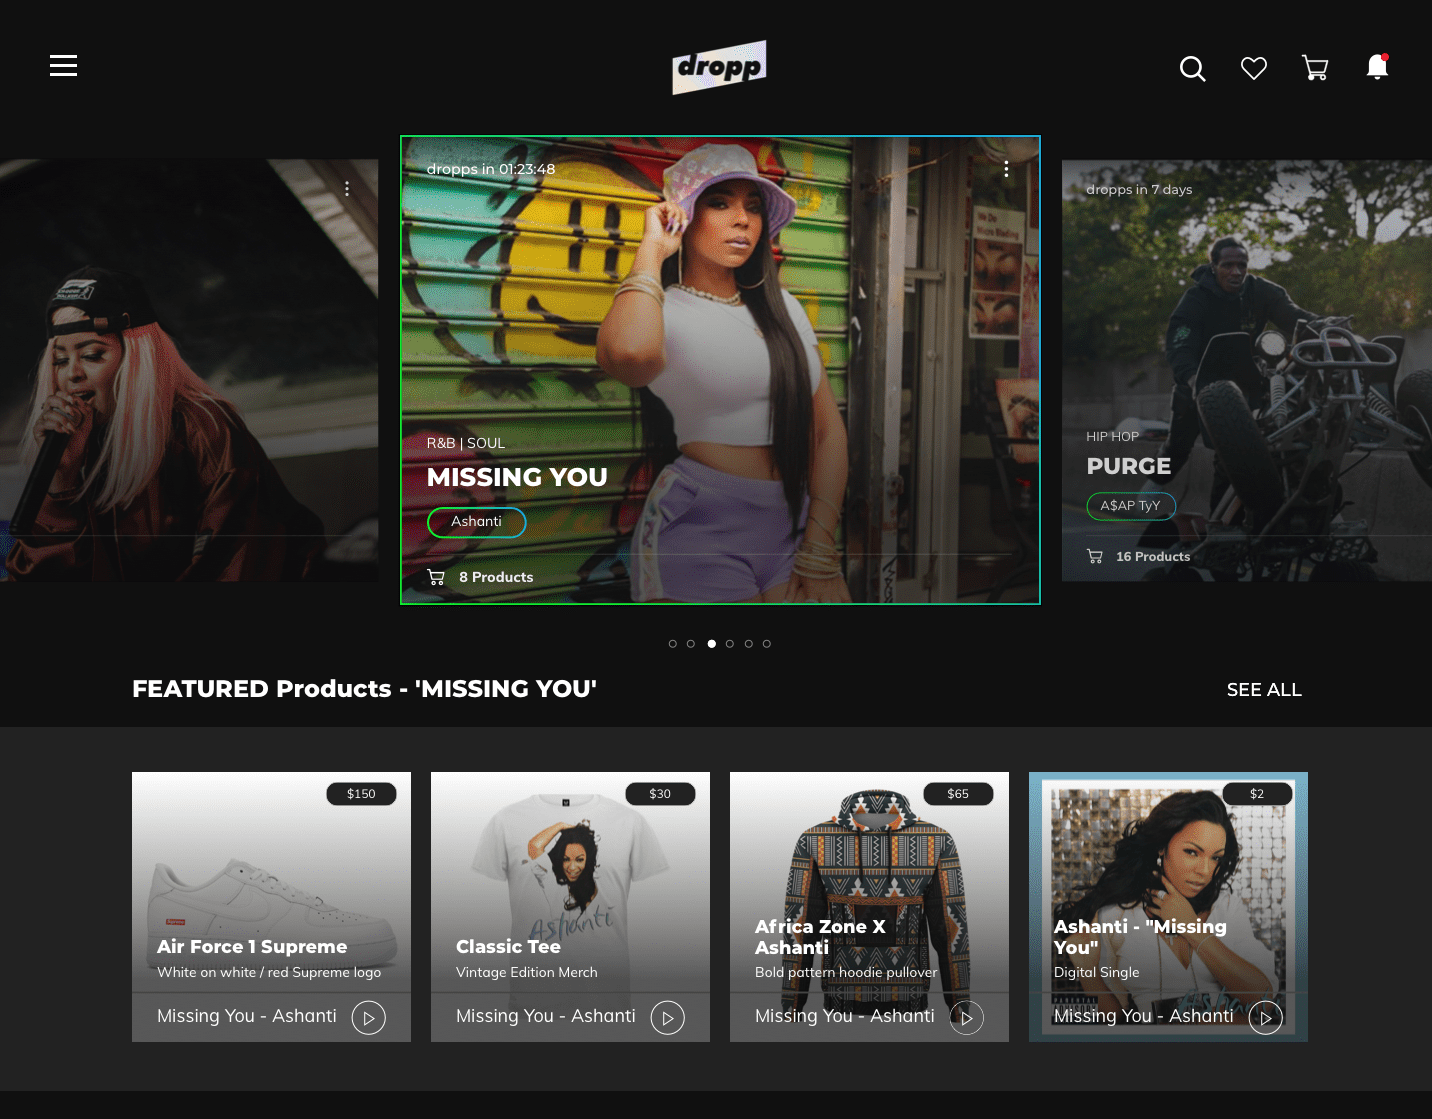Open three-dot menu on left singer card

point(347,188)
